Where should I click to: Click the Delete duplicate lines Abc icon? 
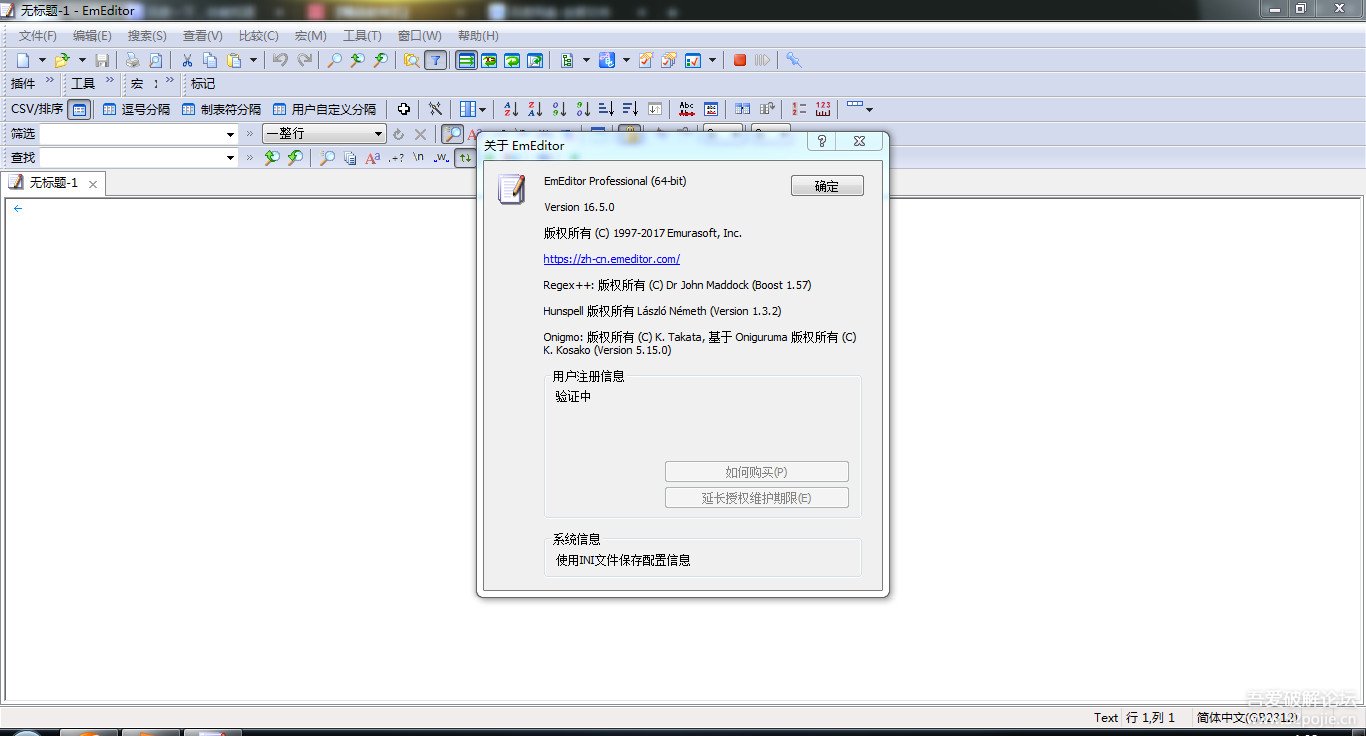click(x=686, y=109)
